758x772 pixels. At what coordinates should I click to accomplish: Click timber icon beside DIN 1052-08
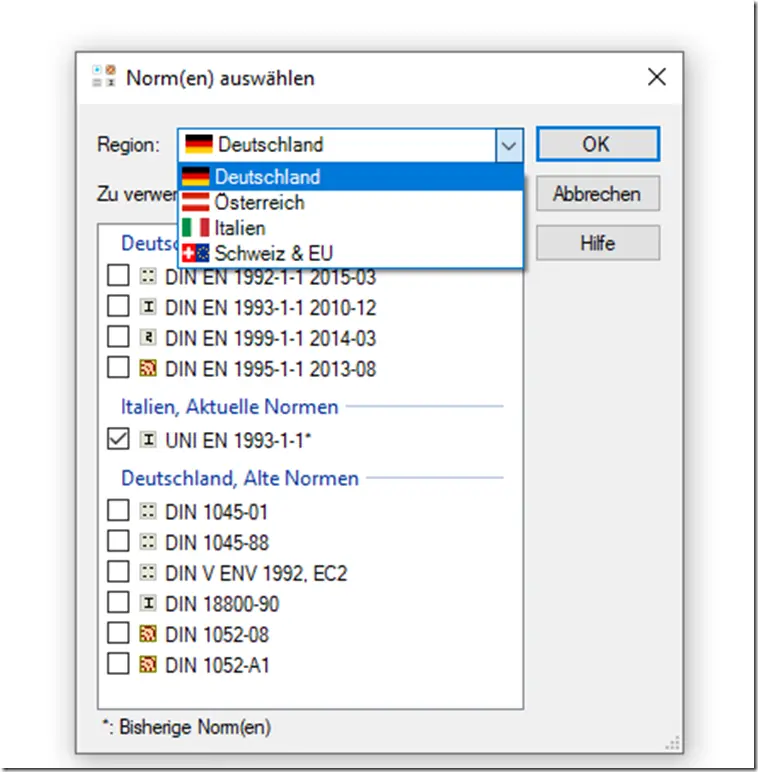tap(148, 634)
